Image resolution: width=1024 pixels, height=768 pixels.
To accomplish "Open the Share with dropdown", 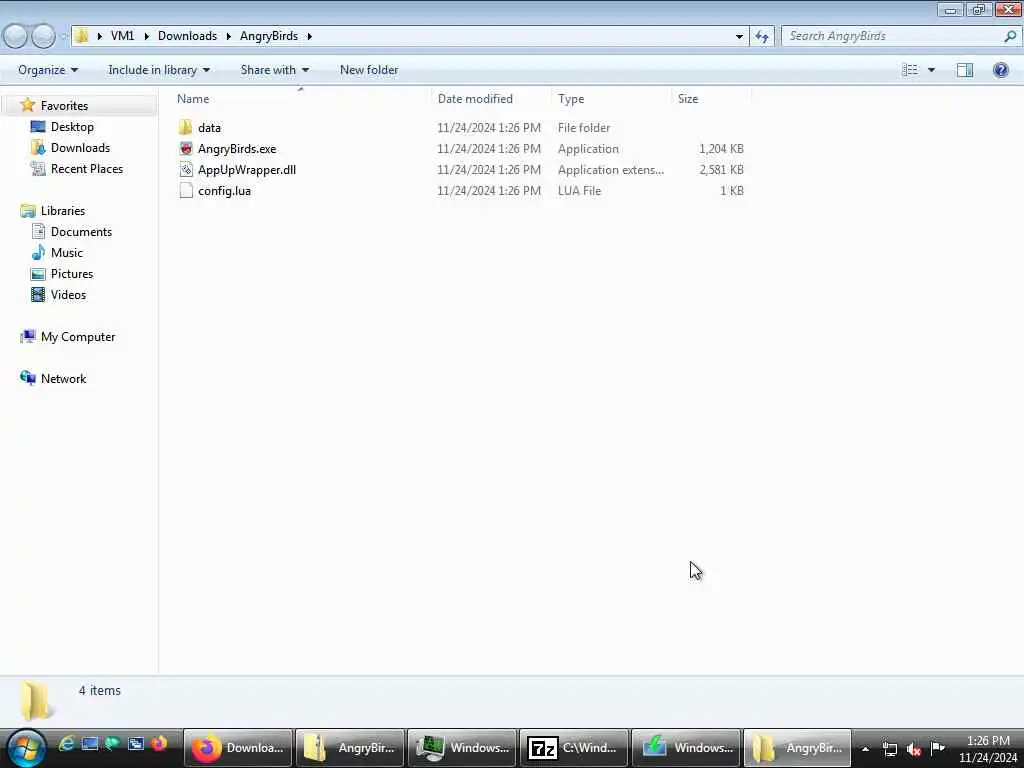I will point(274,70).
